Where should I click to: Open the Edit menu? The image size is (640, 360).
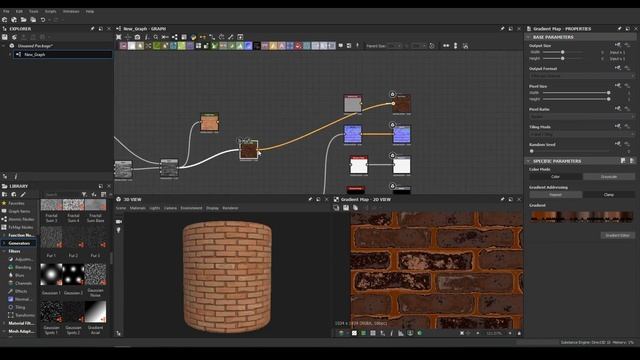19,11
